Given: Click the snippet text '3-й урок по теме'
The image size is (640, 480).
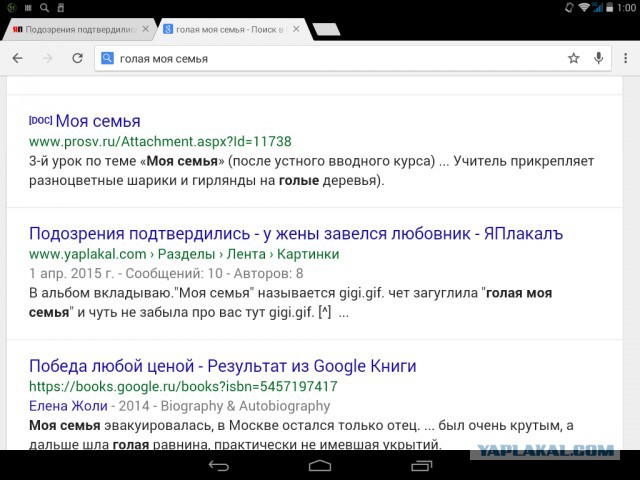Looking at the screenshot, I should (82, 161).
